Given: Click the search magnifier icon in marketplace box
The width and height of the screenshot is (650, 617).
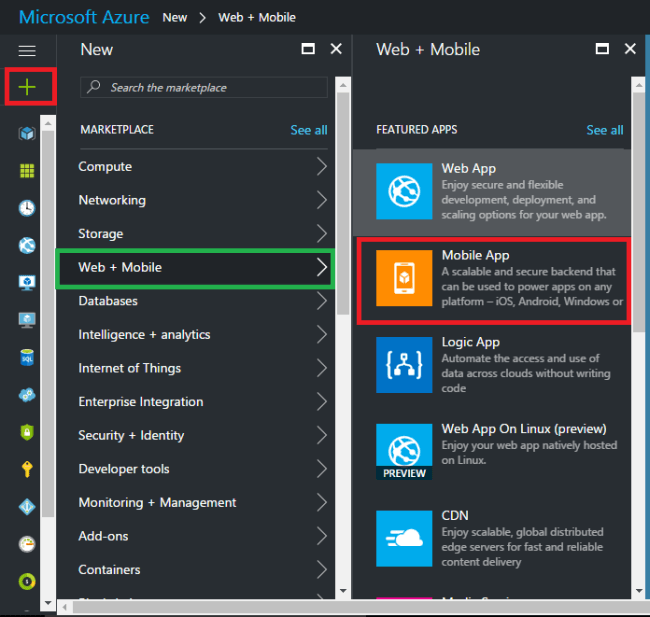Looking at the screenshot, I should click(94, 87).
